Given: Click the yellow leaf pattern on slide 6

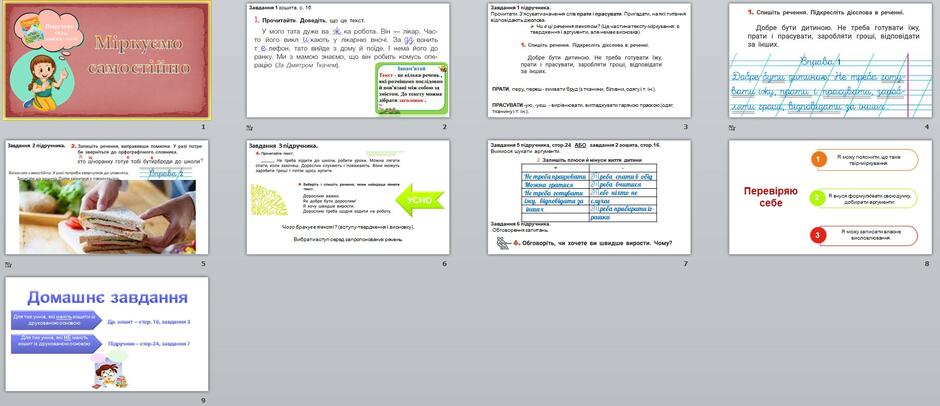Looking at the screenshot, I should point(269,200).
